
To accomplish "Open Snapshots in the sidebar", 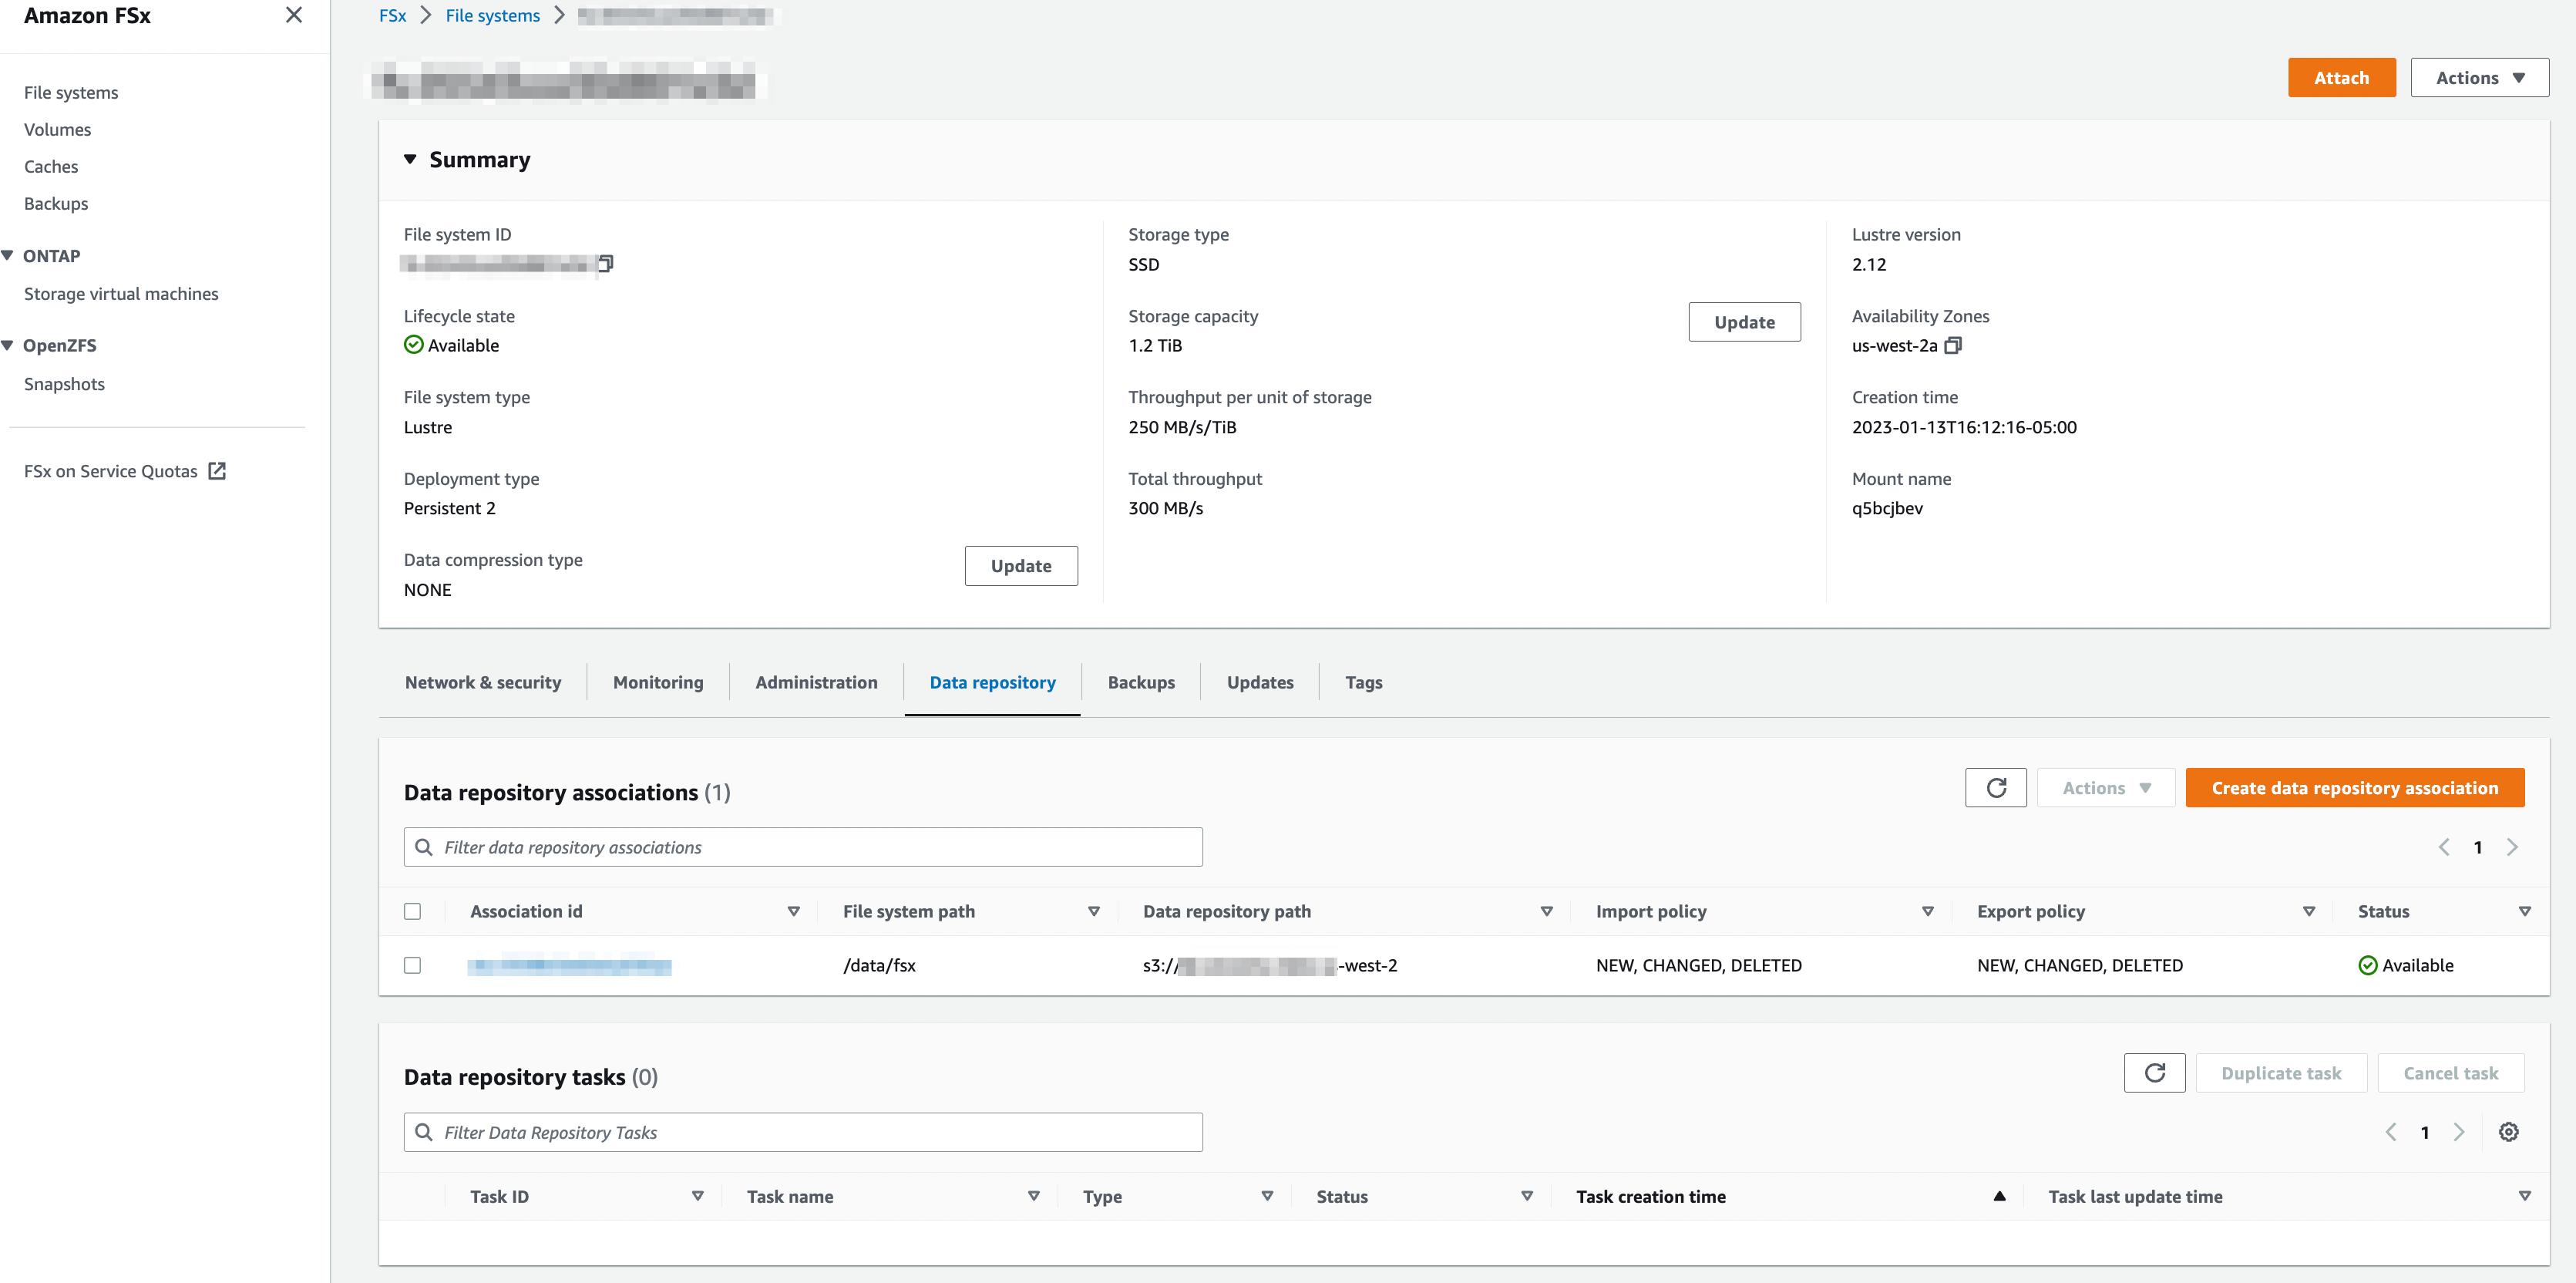I will (x=64, y=384).
